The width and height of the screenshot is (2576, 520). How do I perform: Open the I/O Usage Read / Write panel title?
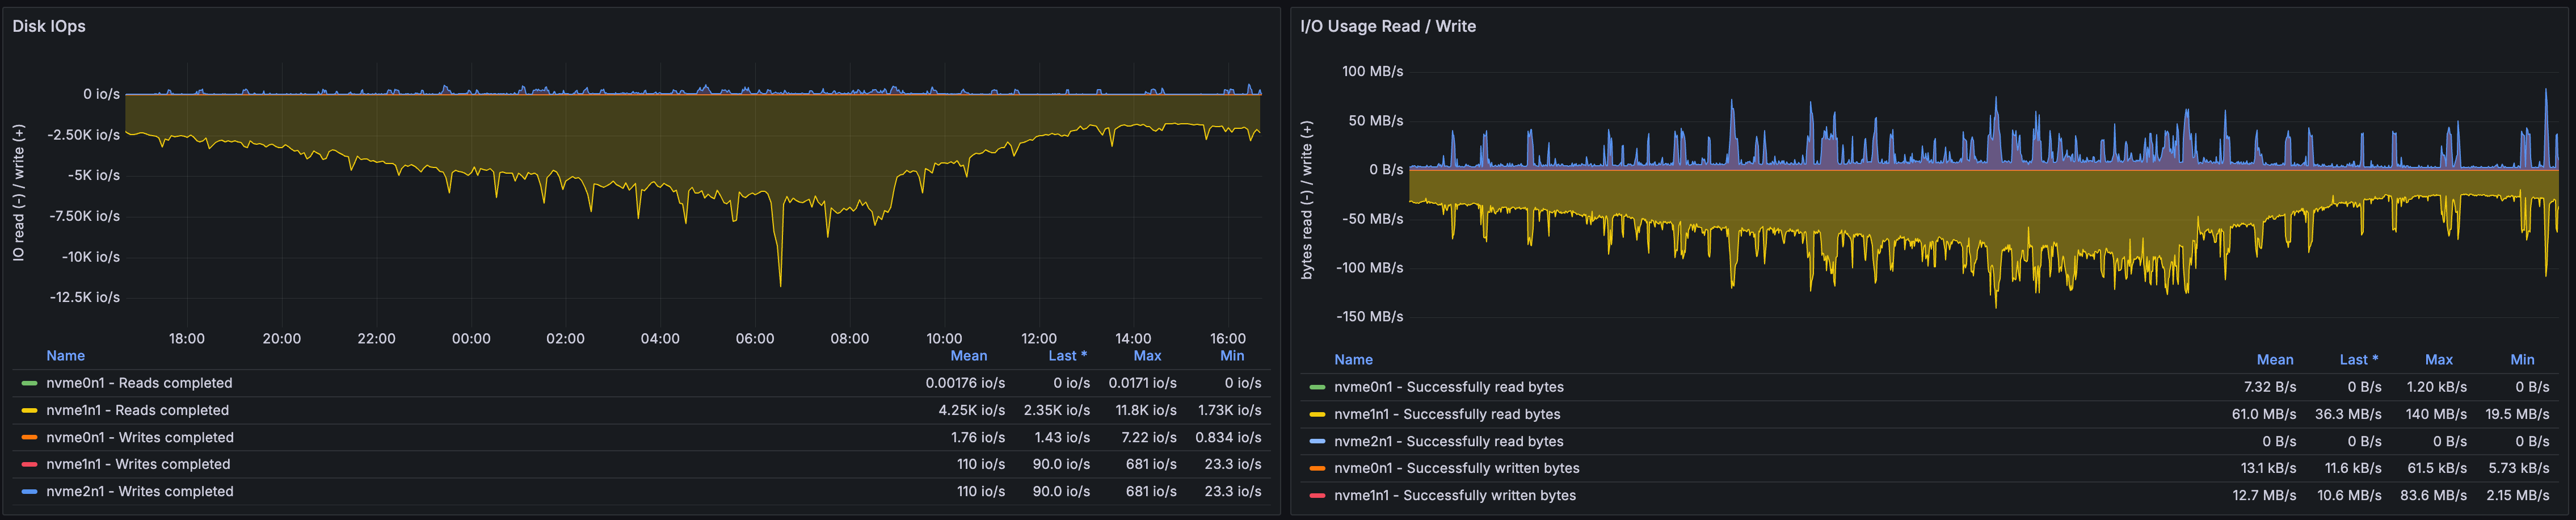pos(1387,26)
